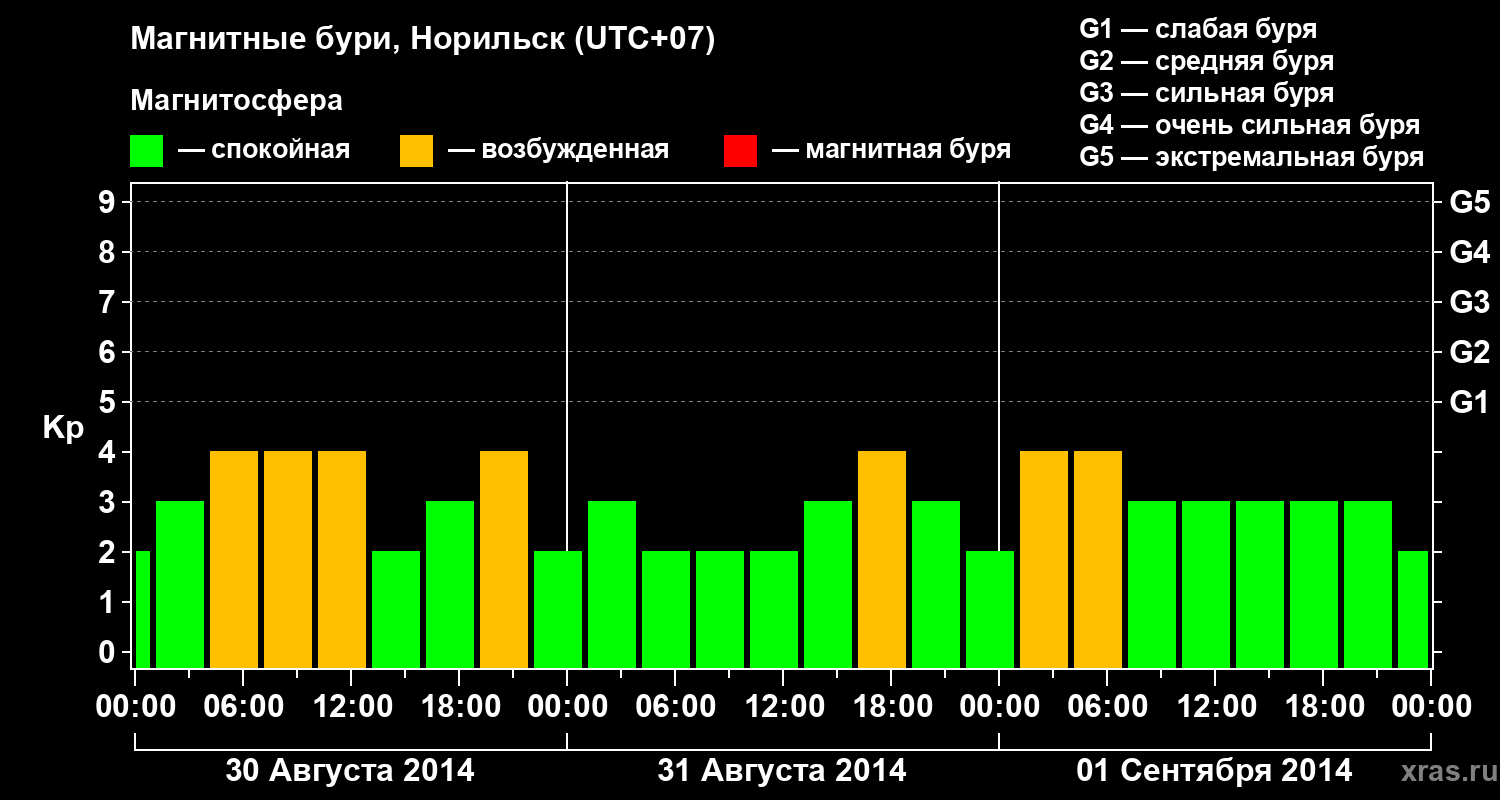Click the green bar spanning midnight into 1 September
This screenshot has width=1500, height=800.
(x=990, y=610)
